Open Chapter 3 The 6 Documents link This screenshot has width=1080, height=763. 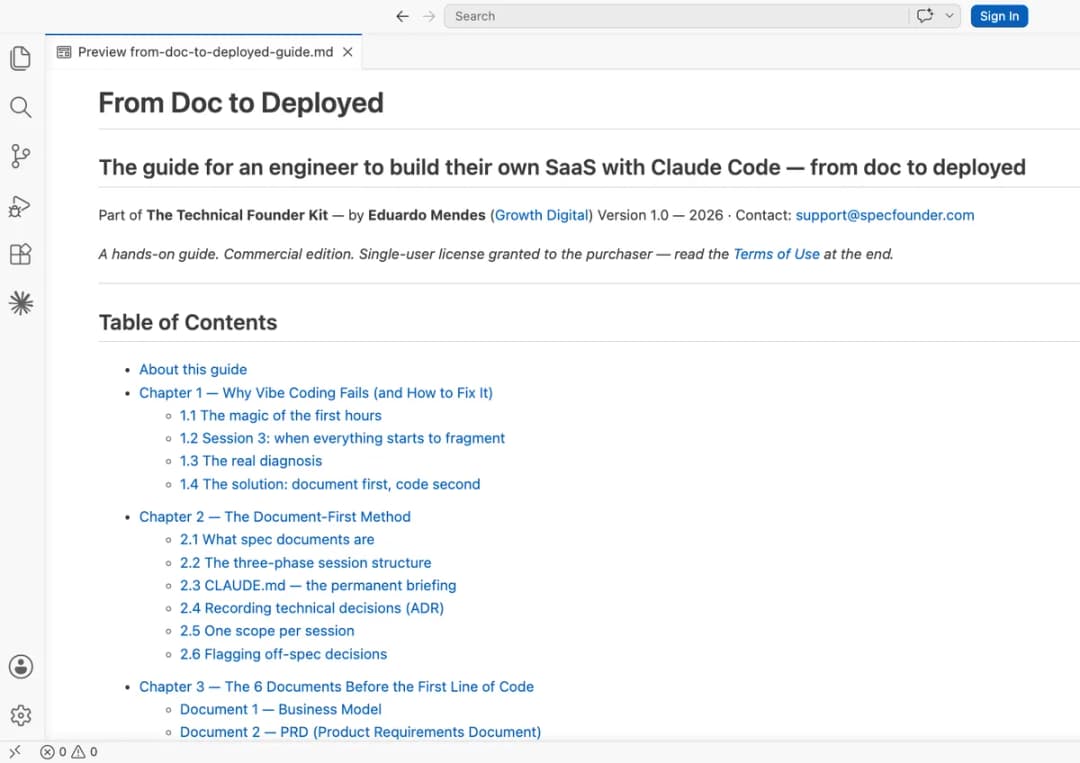336,687
